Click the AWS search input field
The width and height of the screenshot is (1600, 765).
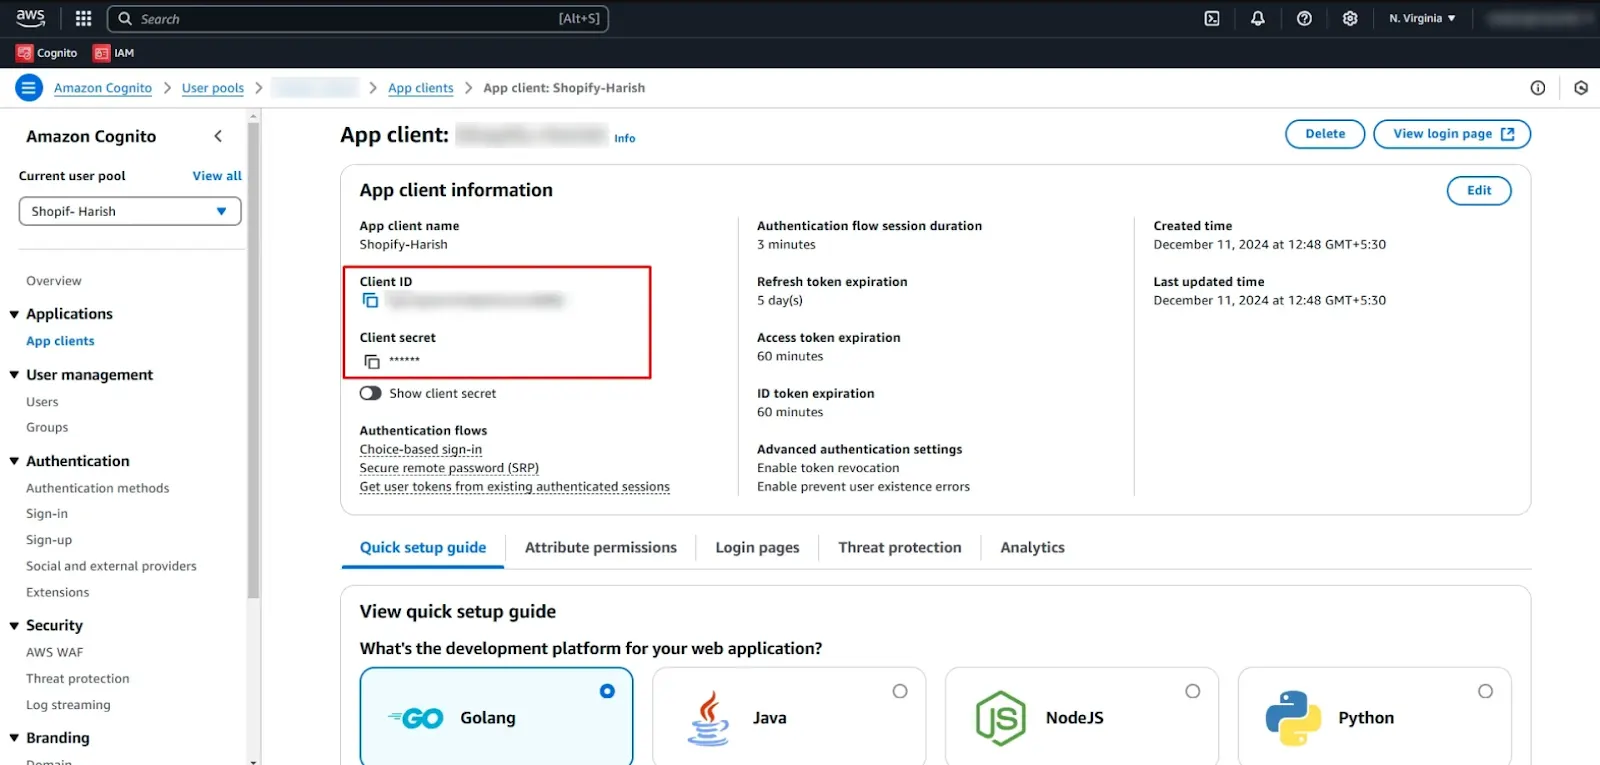358,19
